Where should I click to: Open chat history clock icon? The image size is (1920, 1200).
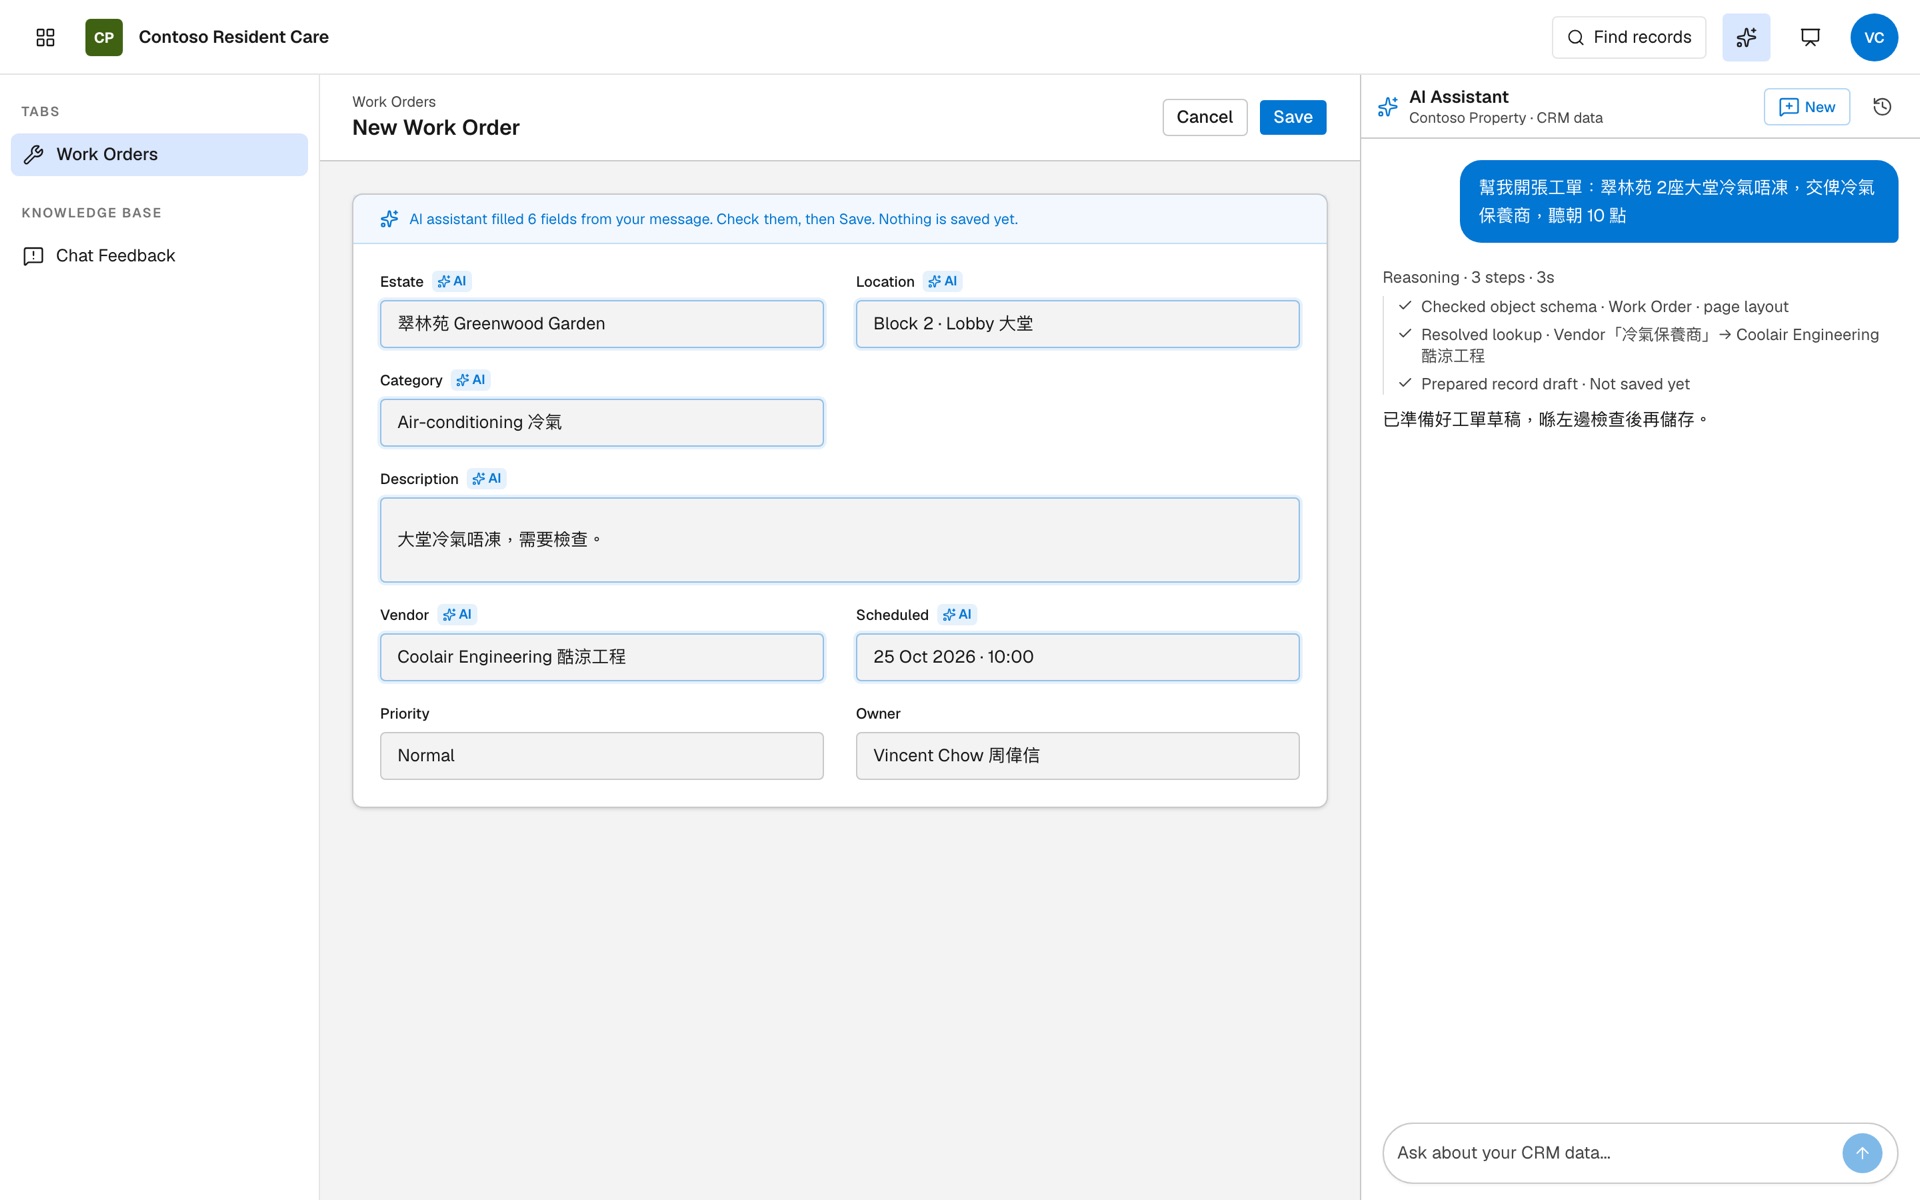[1882, 107]
